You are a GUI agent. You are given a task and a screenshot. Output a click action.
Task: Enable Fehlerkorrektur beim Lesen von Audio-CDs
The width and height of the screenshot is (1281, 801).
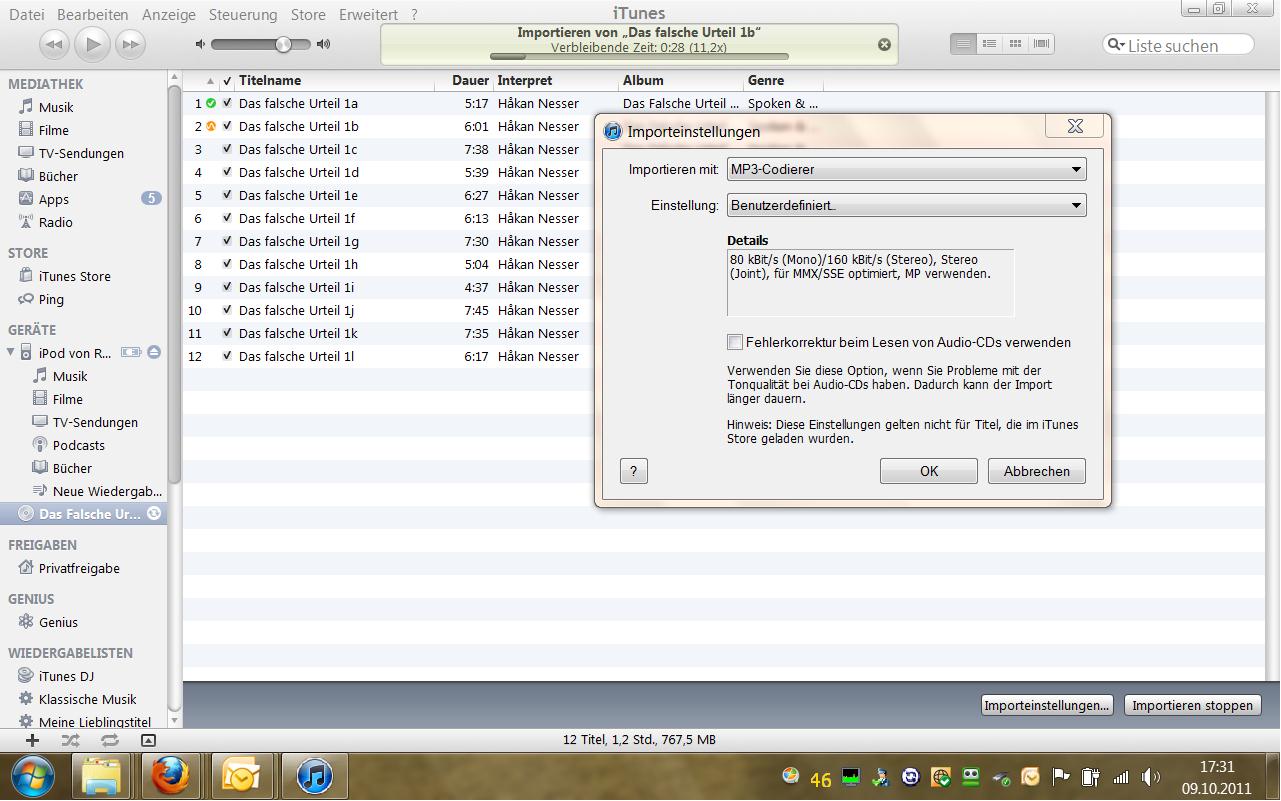735,342
